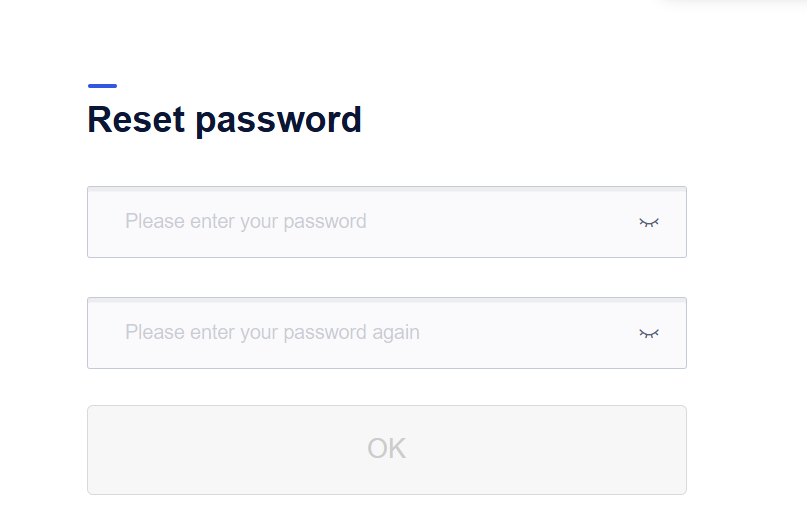Image resolution: width=807 pixels, height=532 pixels.
Task: Unmask the repeated password via its eye icon
Action: [x=649, y=333]
